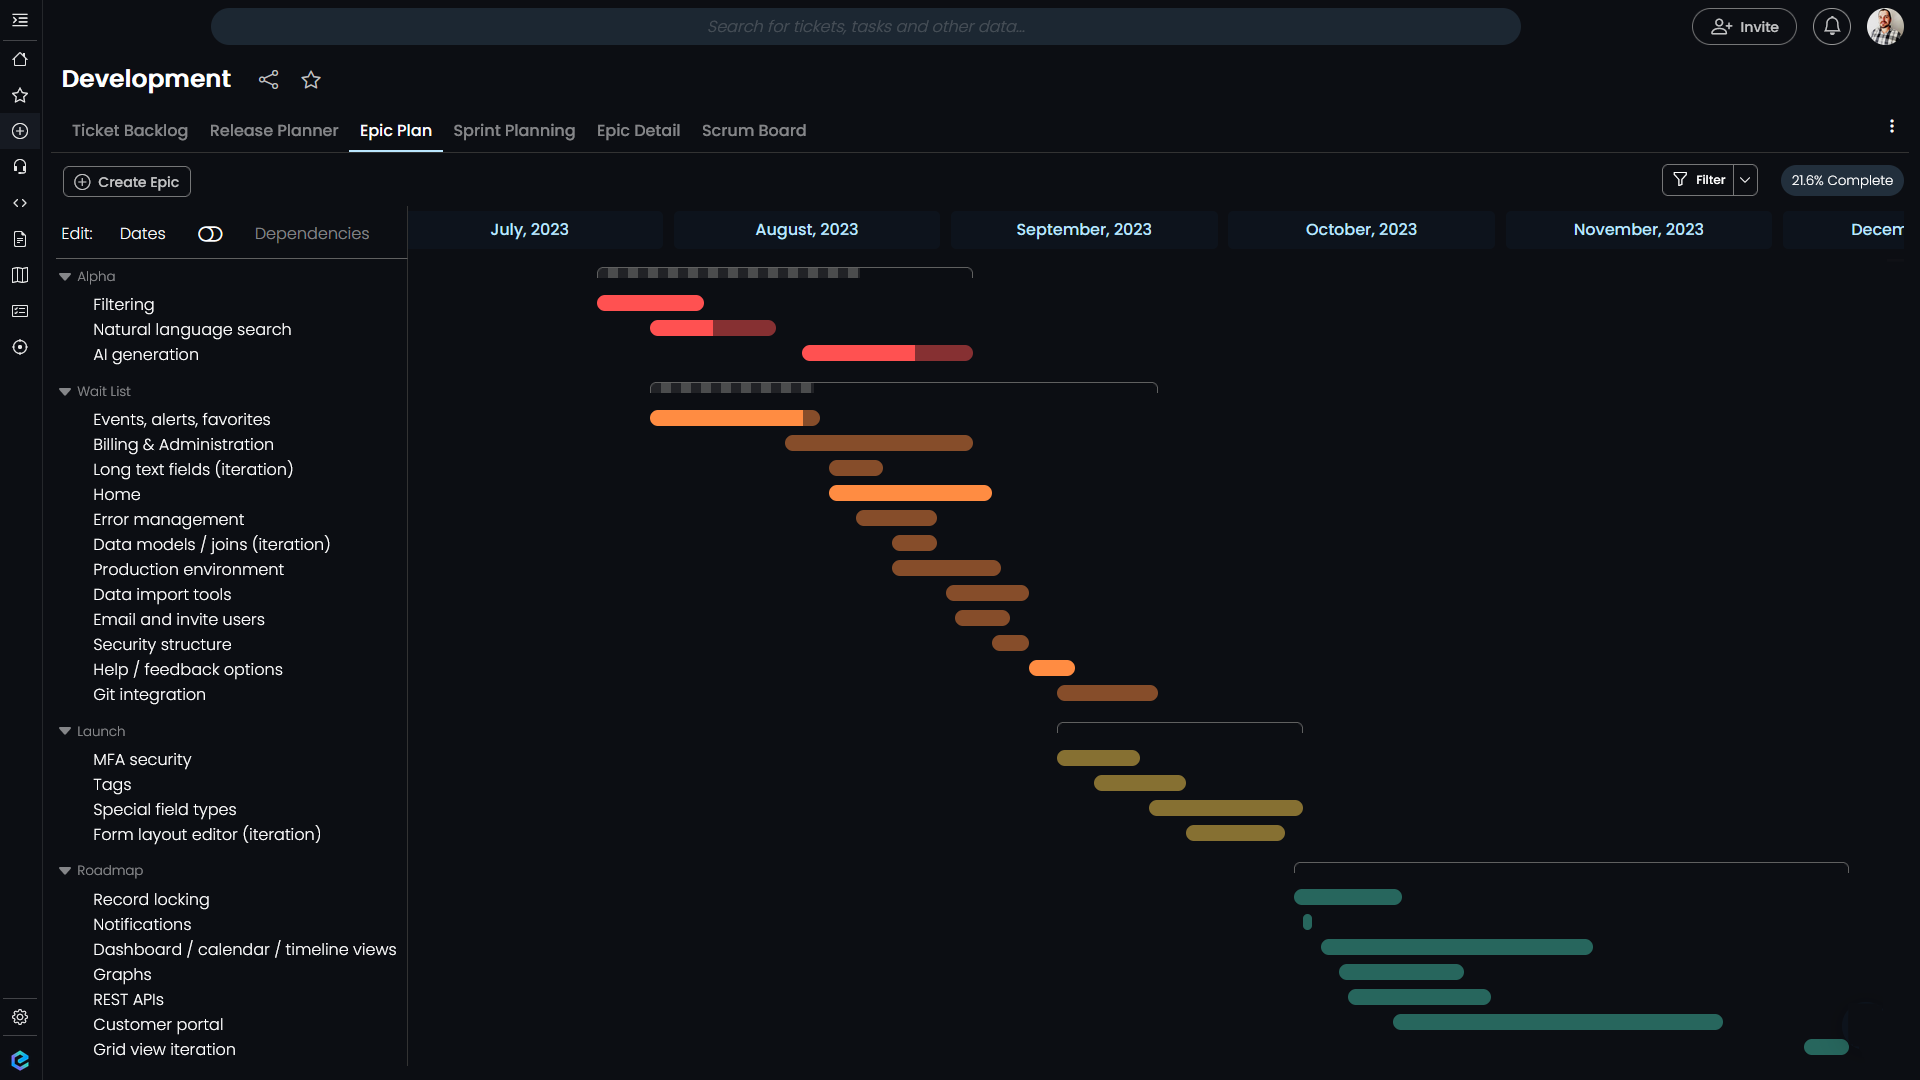Open the home icon in sidebar

point(20,59)
